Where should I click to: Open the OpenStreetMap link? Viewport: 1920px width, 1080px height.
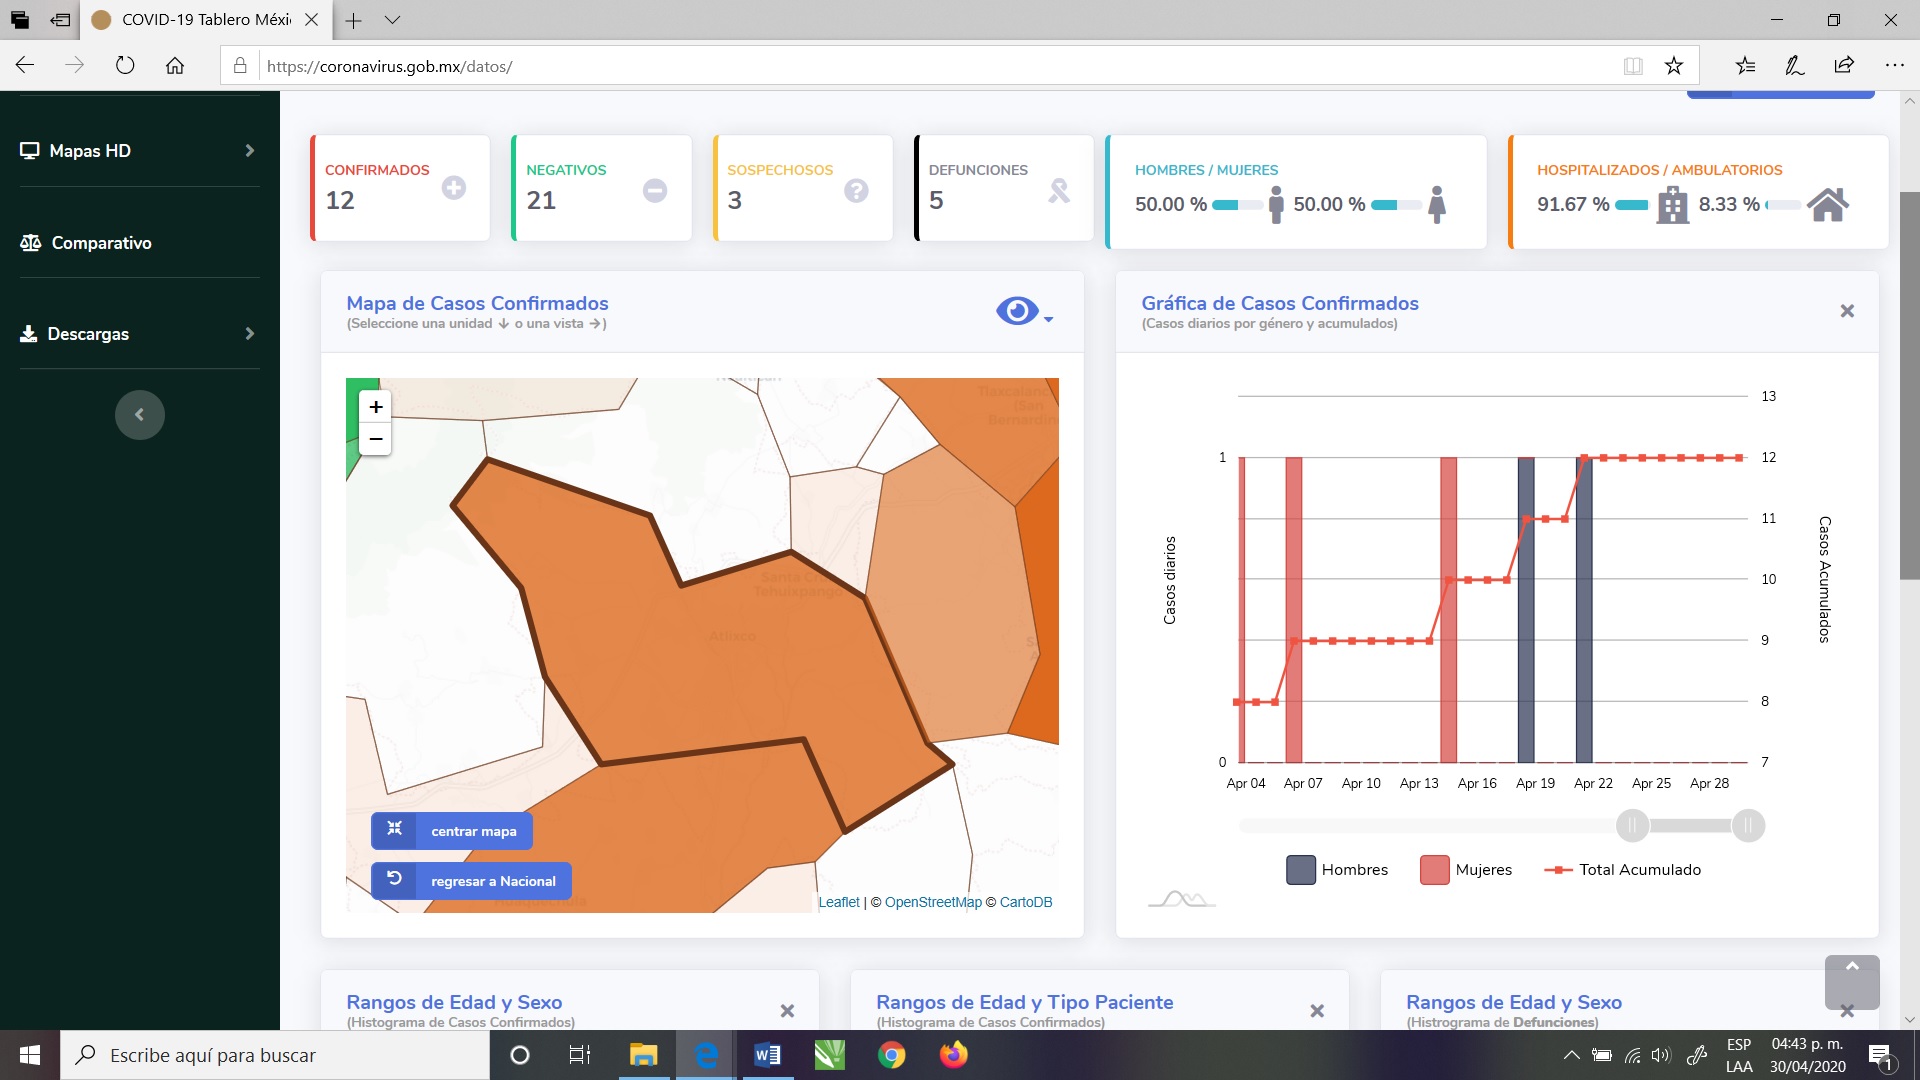coord(933,902)
